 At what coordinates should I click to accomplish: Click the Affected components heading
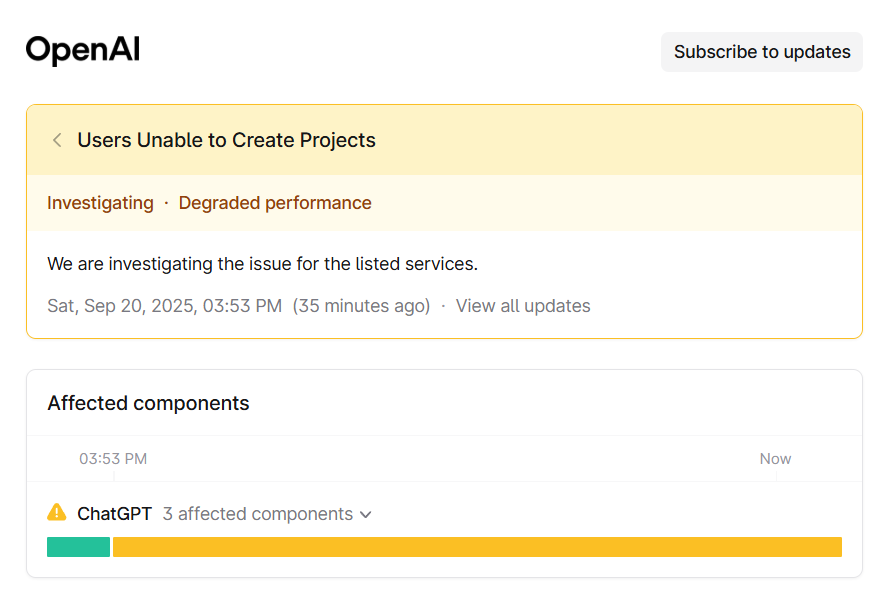(x=148, y=403)
